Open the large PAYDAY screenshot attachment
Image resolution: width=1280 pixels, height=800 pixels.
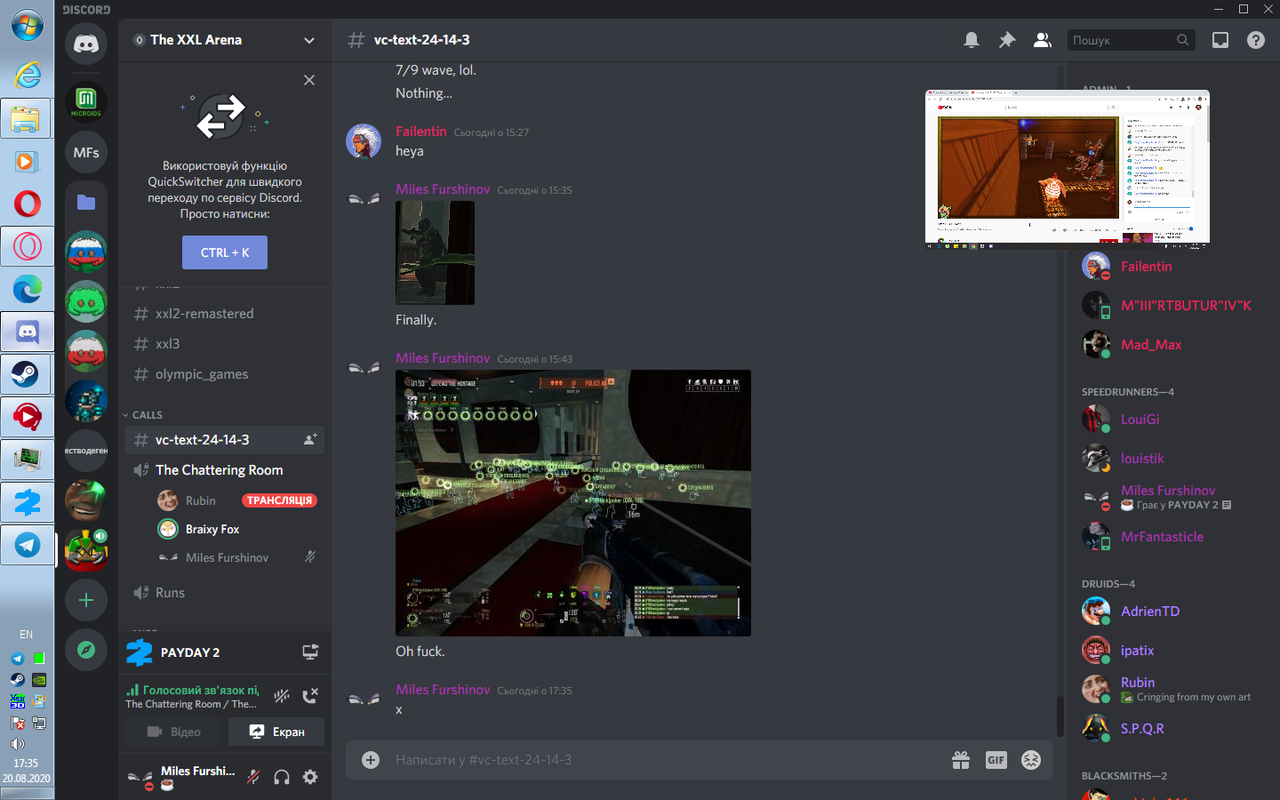tap(573, 503)
